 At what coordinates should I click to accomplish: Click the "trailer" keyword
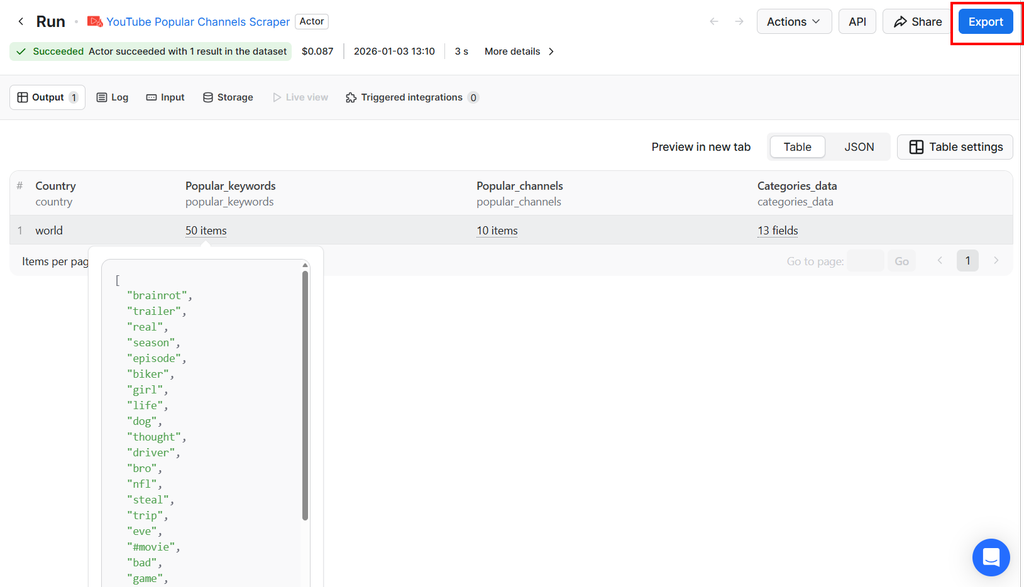pyautogui.click(x=153, y=311)
